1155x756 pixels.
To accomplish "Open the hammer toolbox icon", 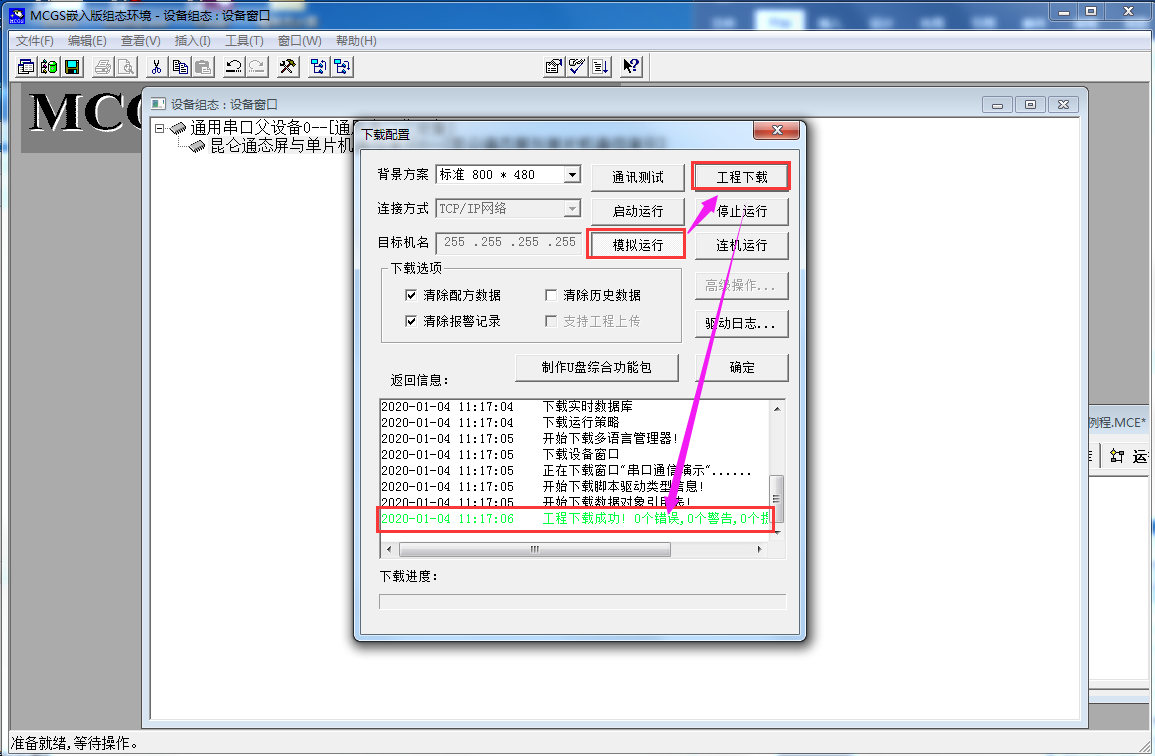I will point(287,67).
